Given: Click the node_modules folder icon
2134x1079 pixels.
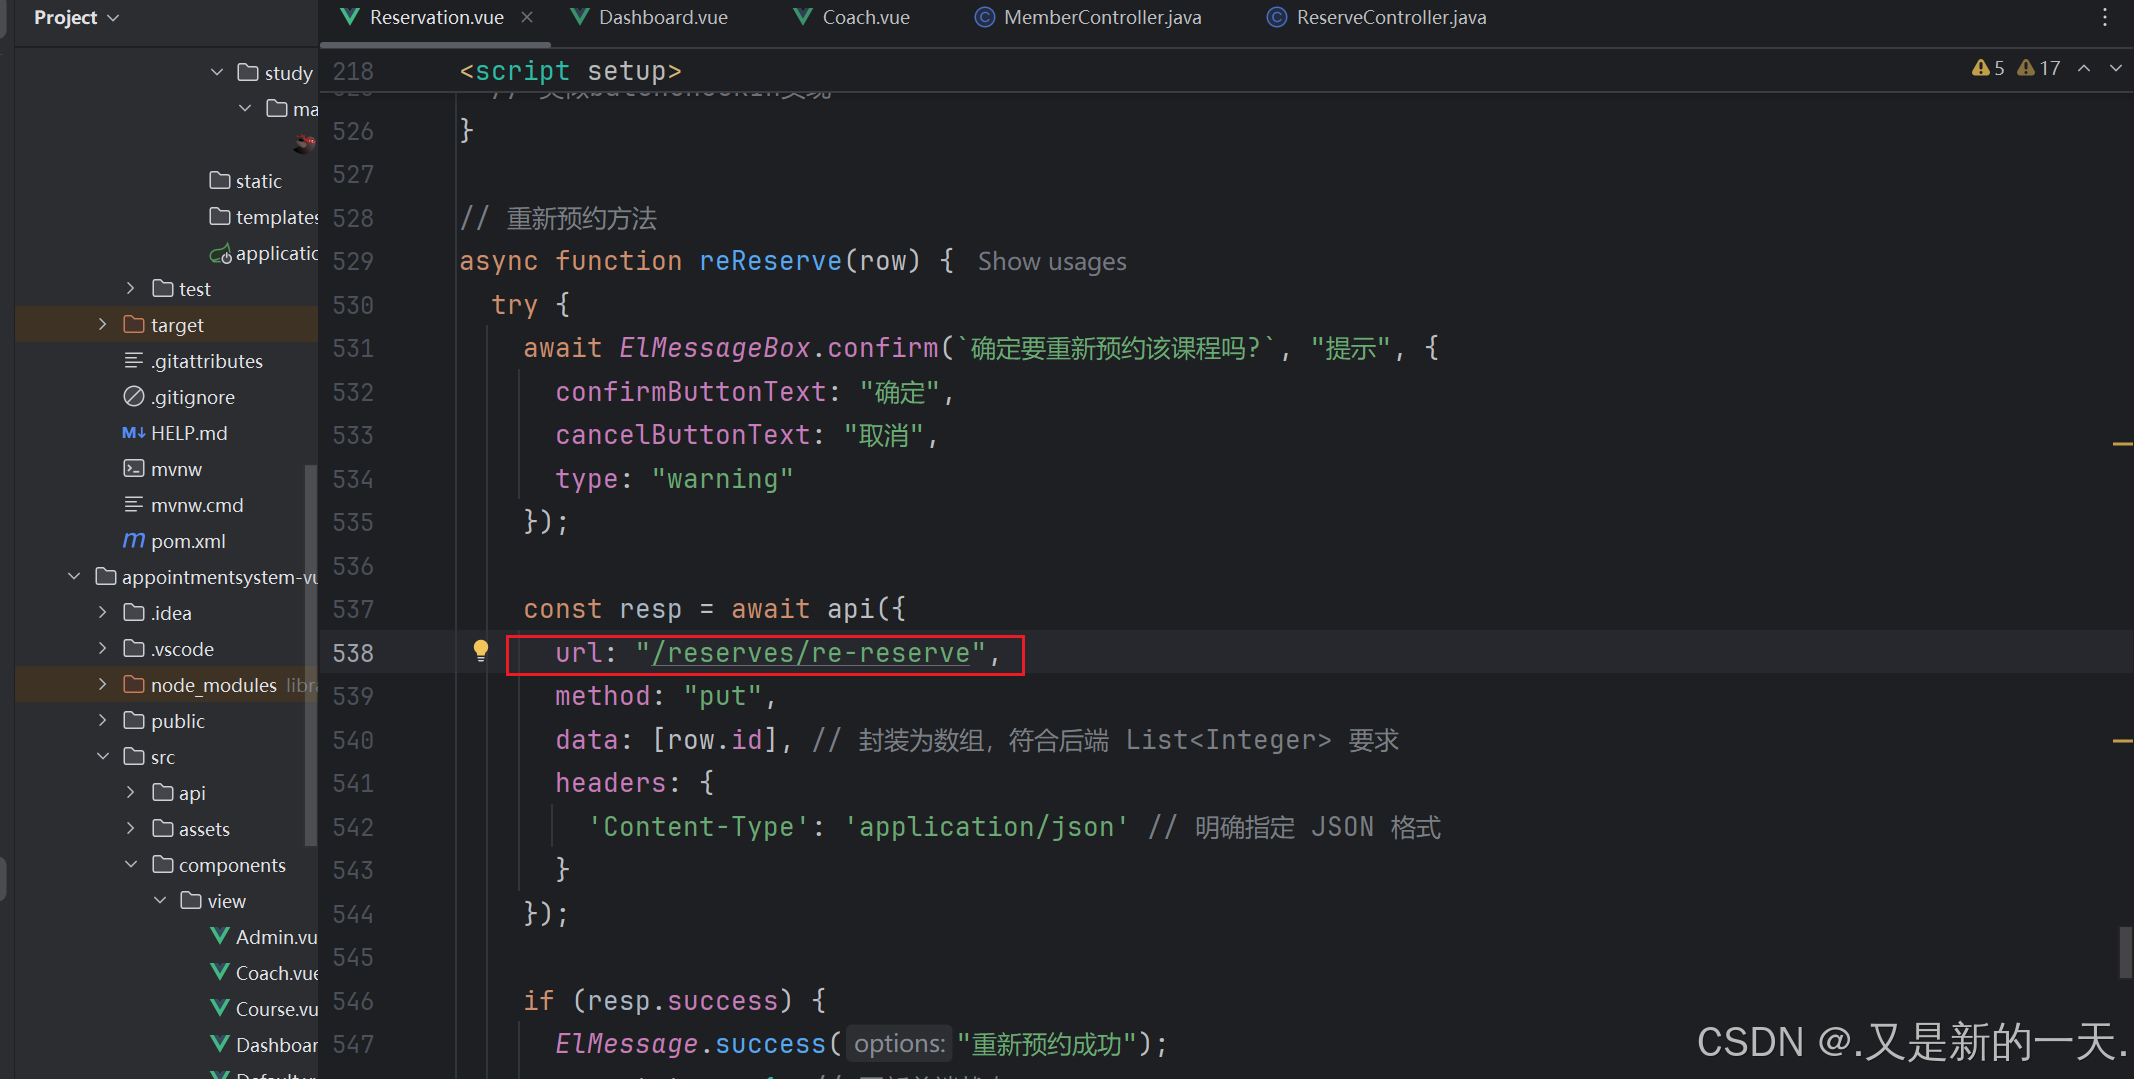Looking at the screenshot, I should click(134, 684).
